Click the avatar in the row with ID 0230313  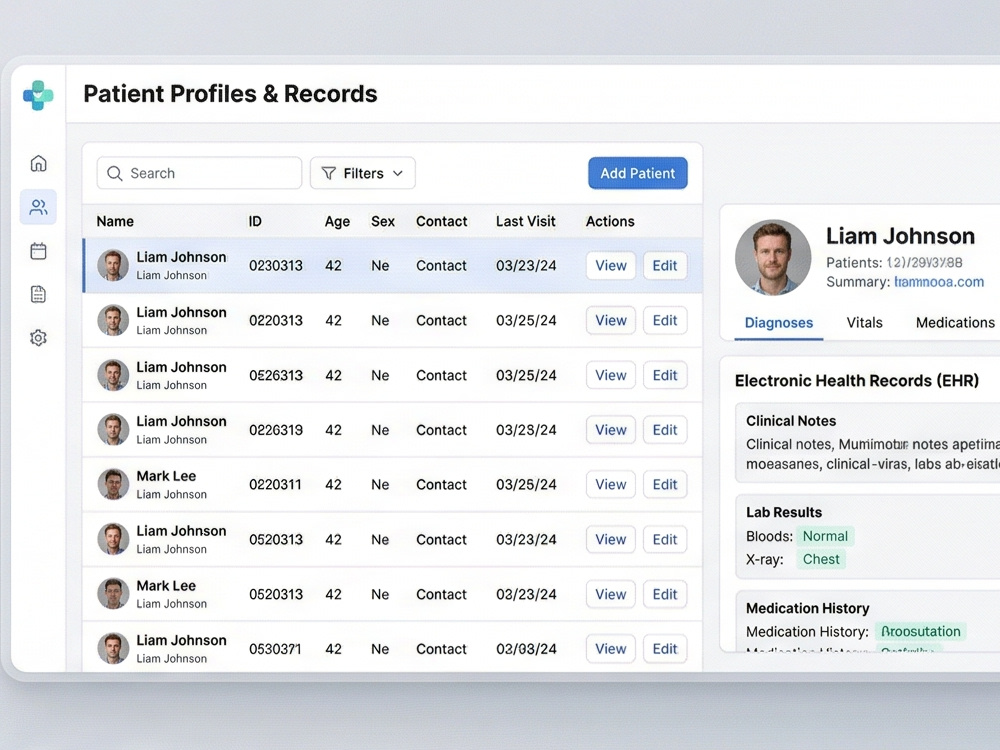113,265
